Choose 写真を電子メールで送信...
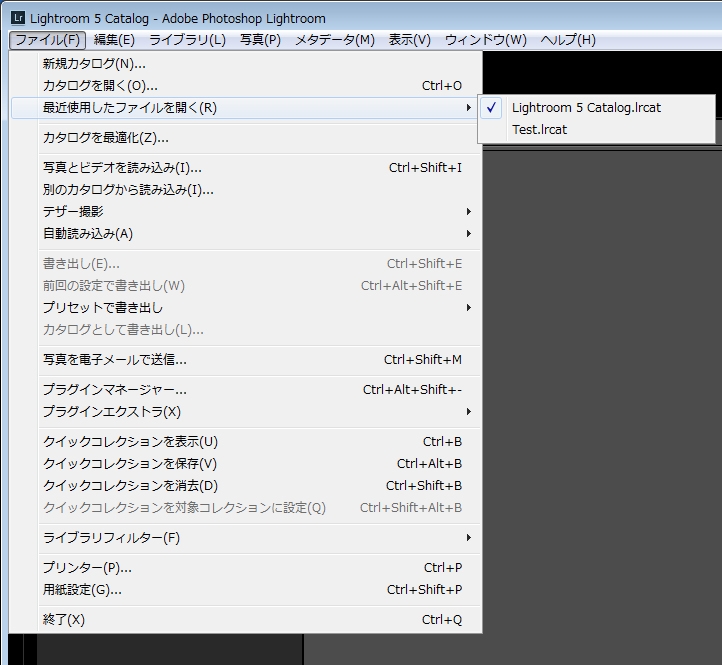The image size is (722, 665). click(246, 360)
